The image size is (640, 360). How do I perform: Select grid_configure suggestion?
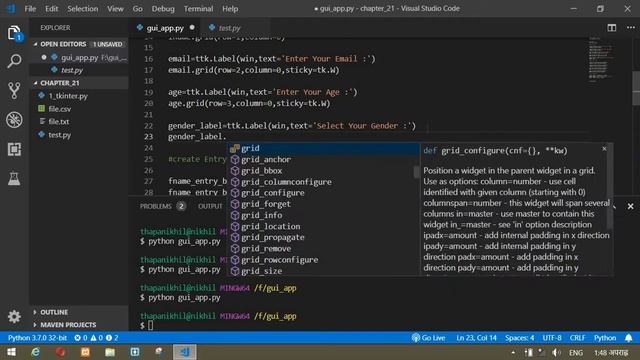tap(323, 193)
